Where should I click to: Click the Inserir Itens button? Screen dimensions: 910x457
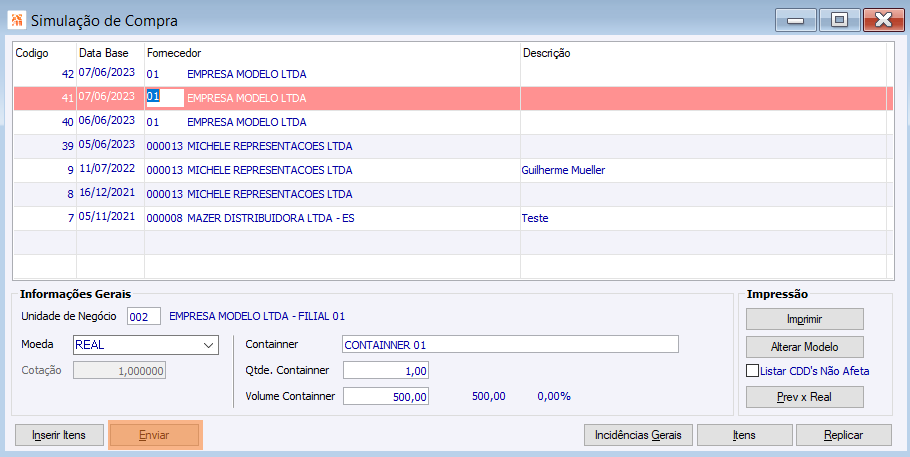point(59,435)
